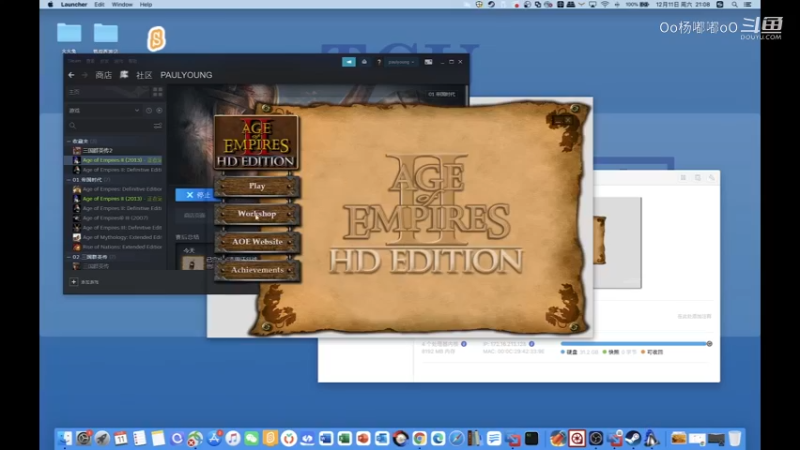
Task: Click the orange S icon on the desktop
Action: coord(157,38)
